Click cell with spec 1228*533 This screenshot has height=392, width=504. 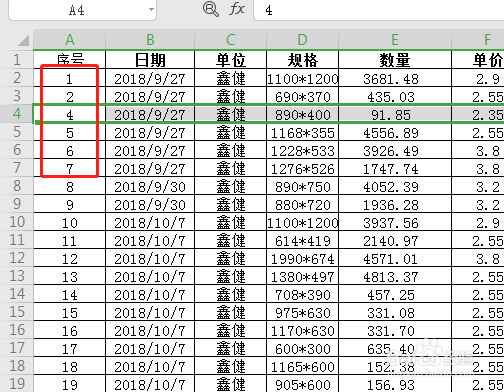pyautogui.click(x=302, y=150)
